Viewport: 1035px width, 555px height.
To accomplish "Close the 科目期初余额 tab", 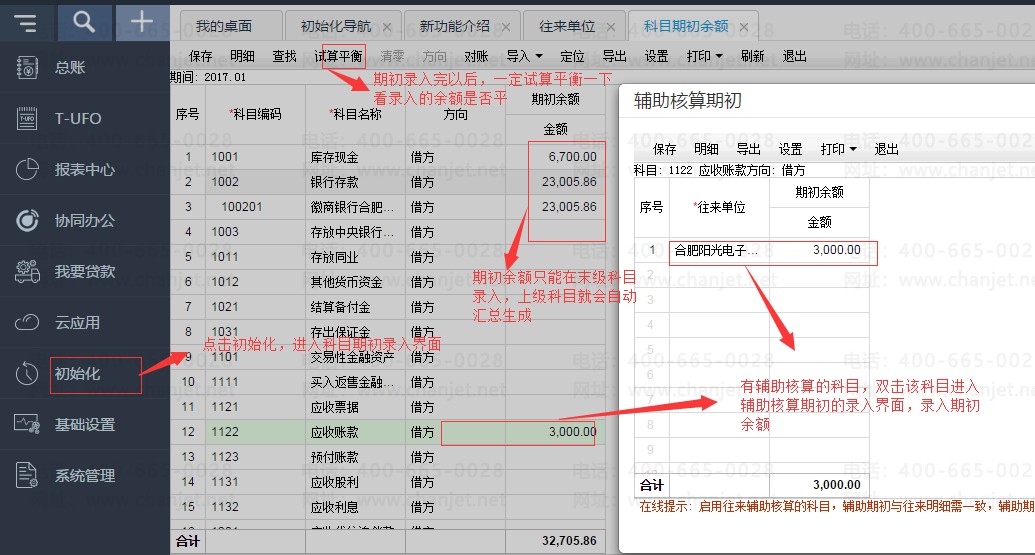I will (x=744, y=27).
